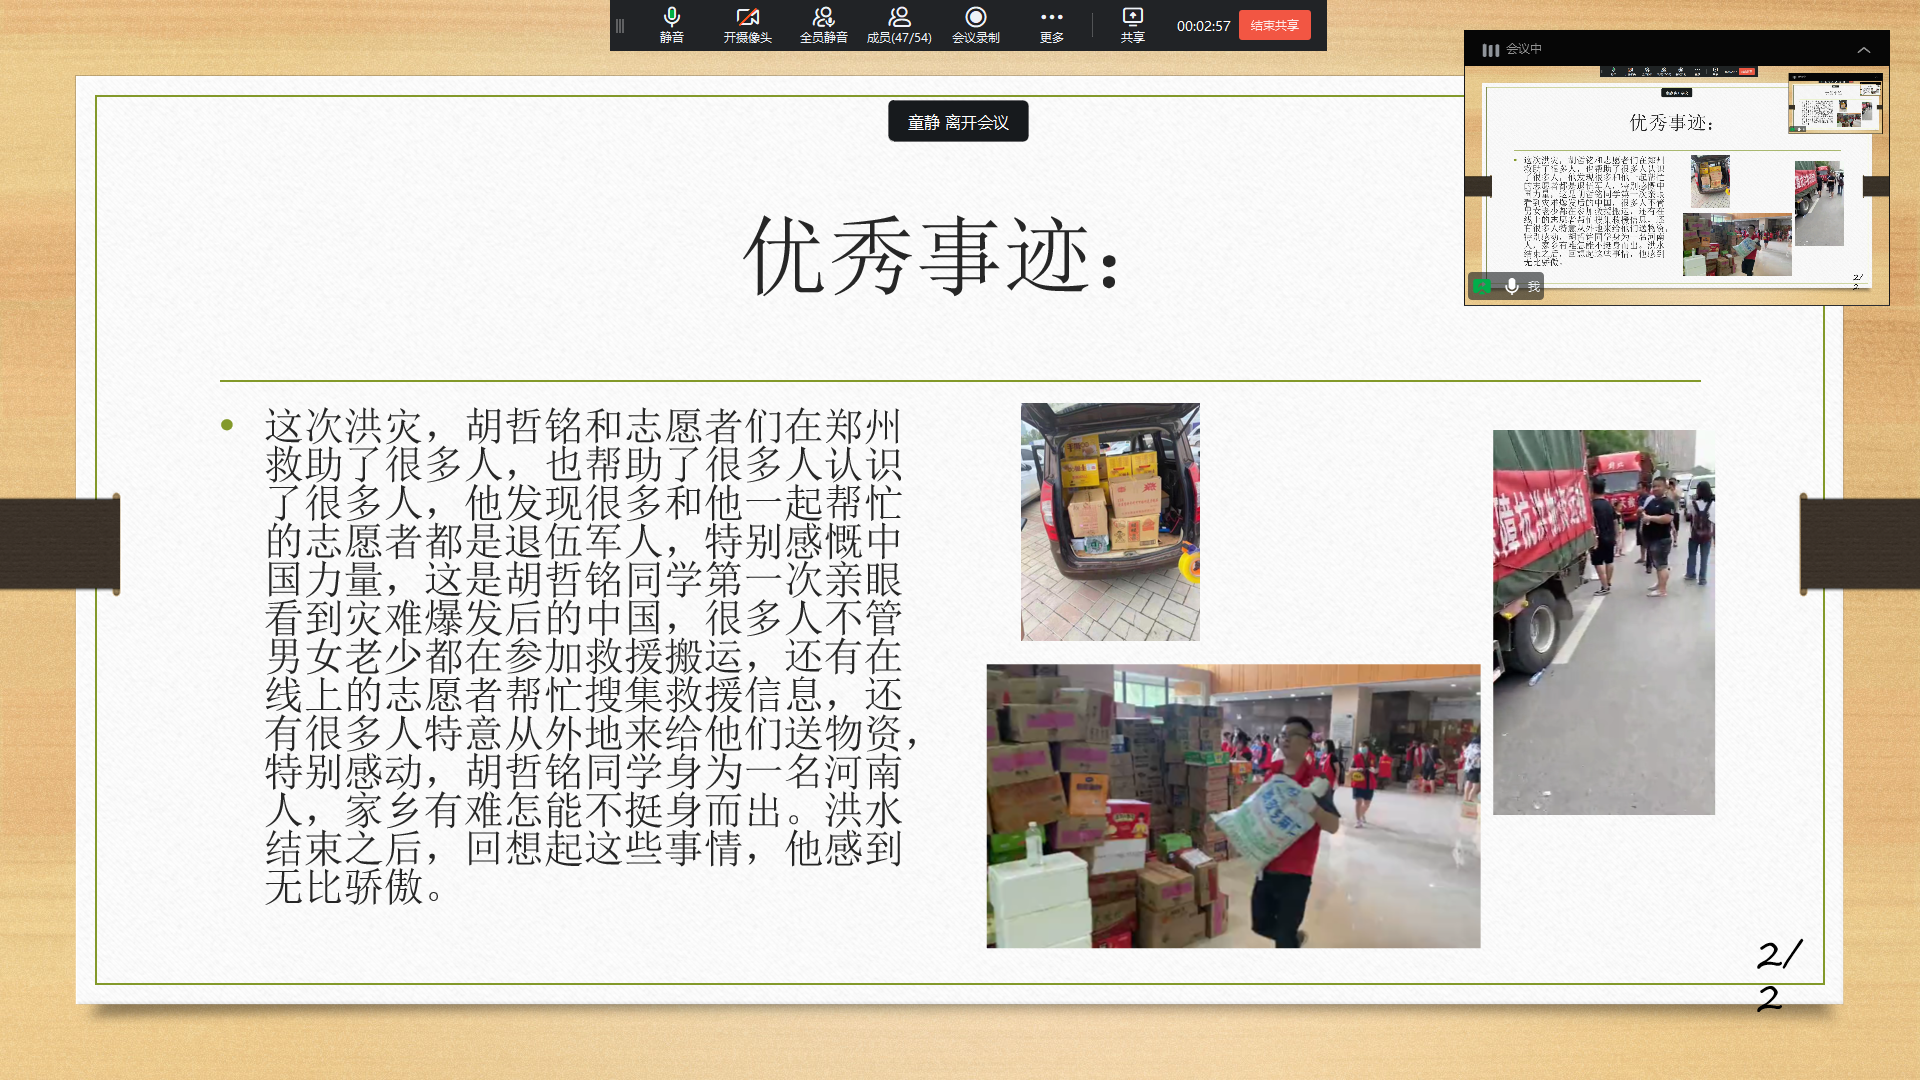The width and height of the screenshot is (1920, 1080).
Task: Select the red banner truck photo
Action: point(1603,621)
